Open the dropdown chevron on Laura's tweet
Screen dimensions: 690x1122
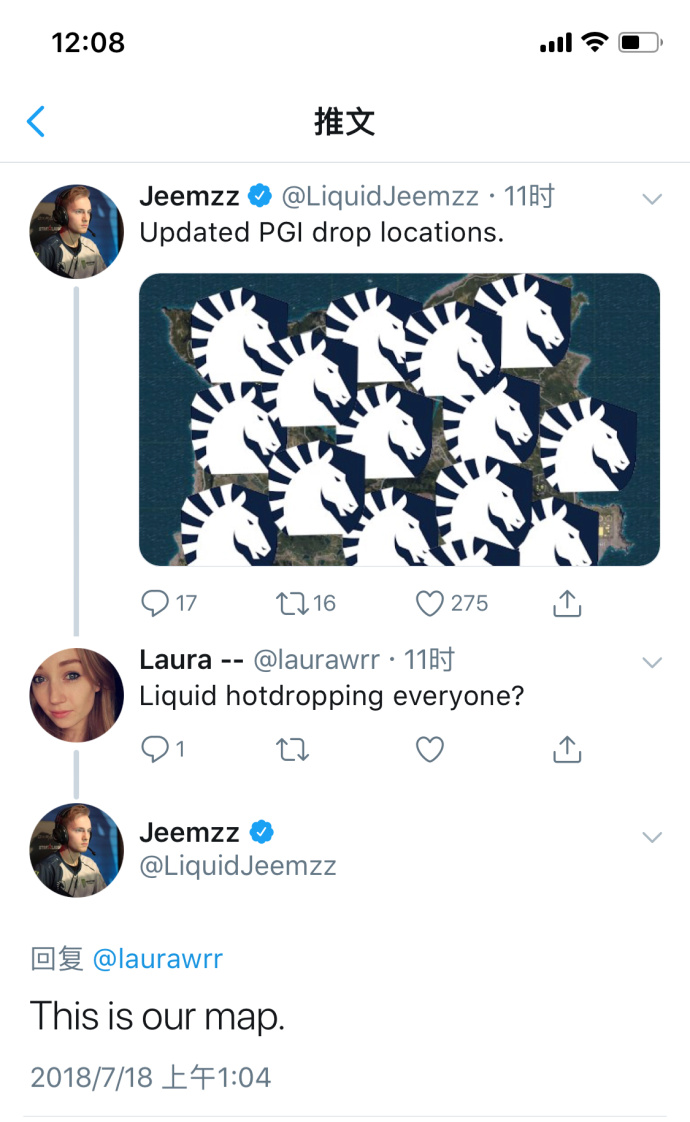(x=652, y=662)
